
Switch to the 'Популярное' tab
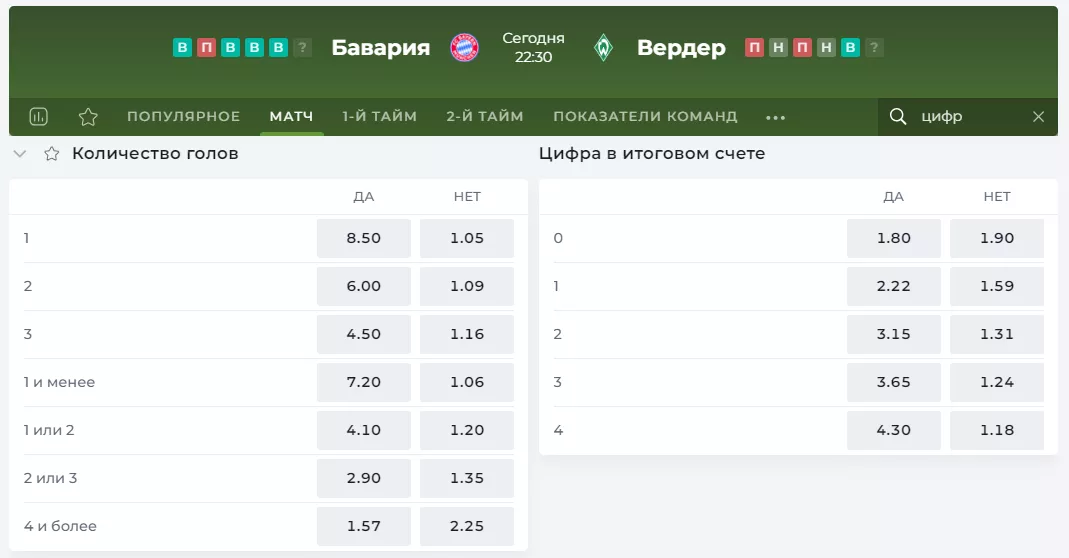(183, 117)
